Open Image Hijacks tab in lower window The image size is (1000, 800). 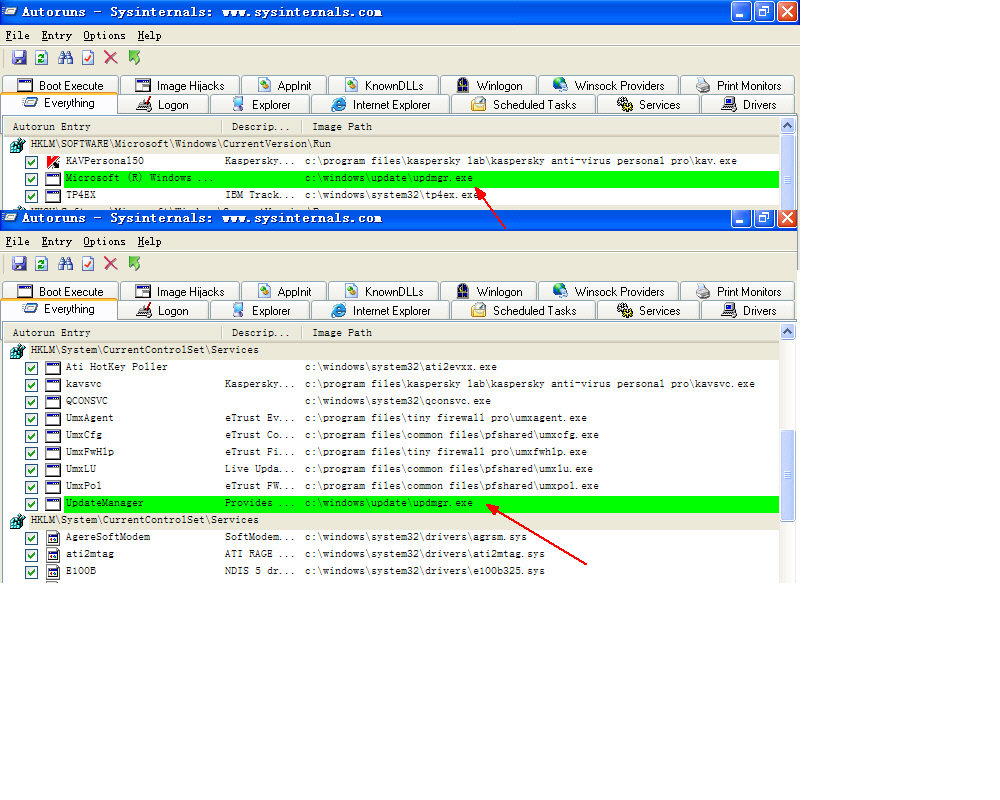tap(180, 292)
